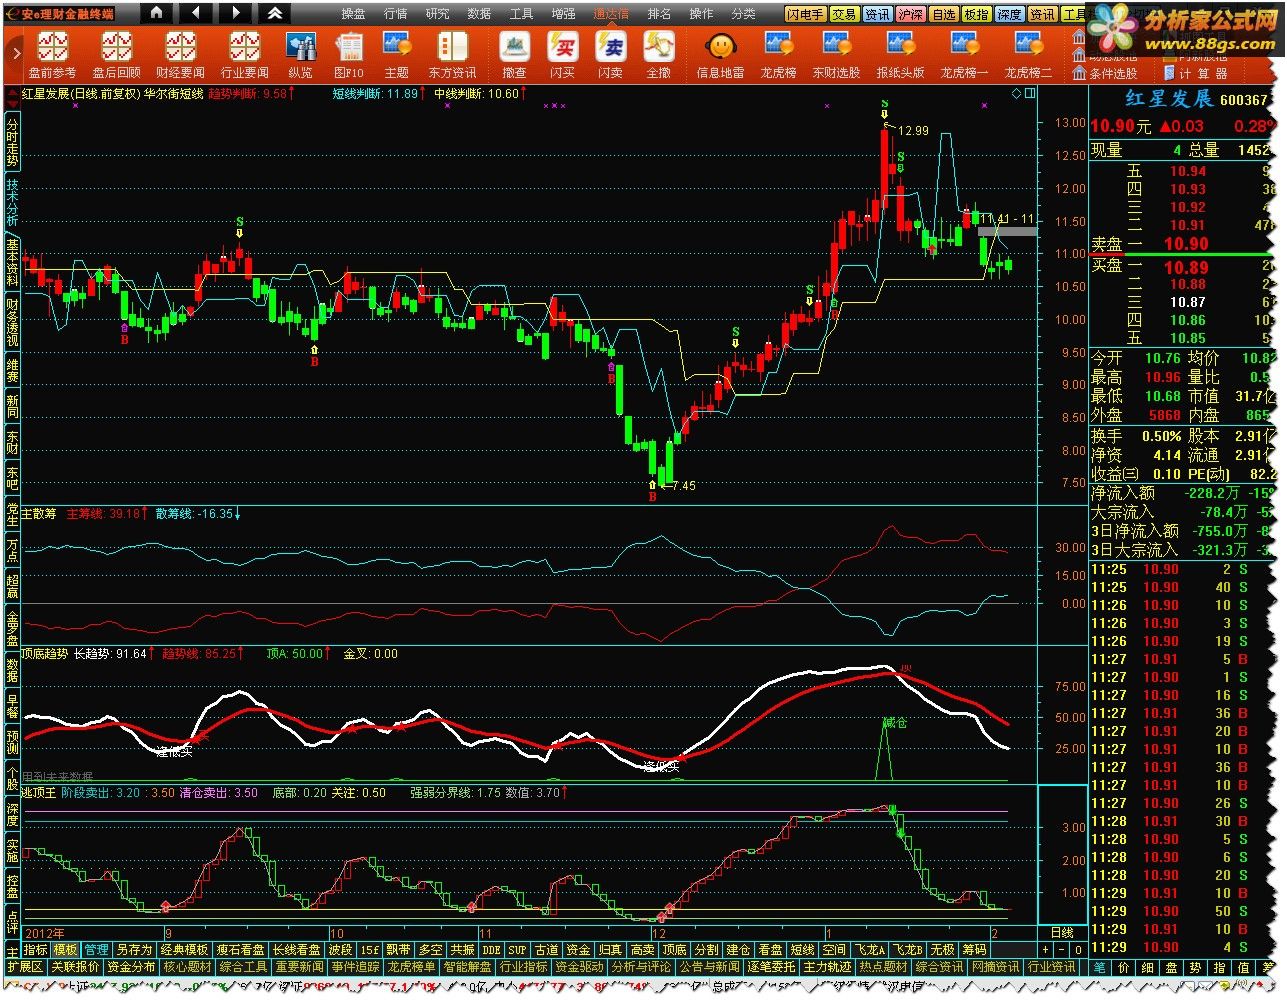Click the 管理 bottom tab
The height and width of the screenshot is (1002, 1287).
(x=96, y=949)
